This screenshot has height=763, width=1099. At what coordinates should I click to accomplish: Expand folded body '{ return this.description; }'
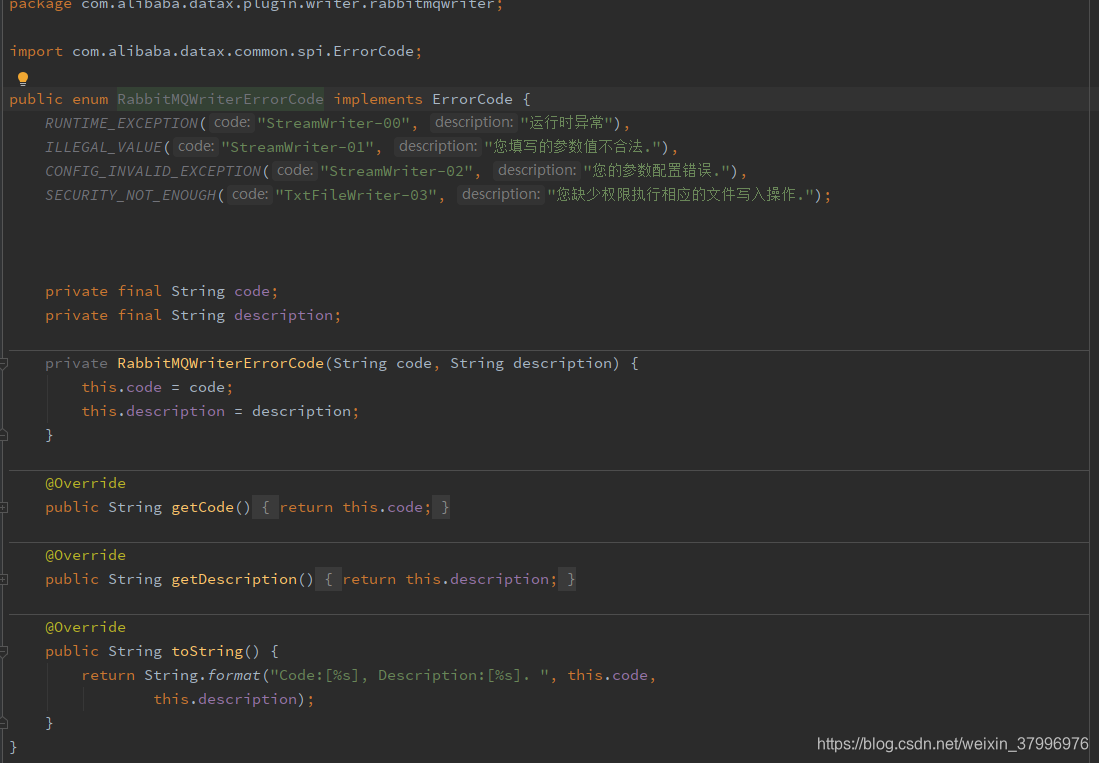coord(446,579)
